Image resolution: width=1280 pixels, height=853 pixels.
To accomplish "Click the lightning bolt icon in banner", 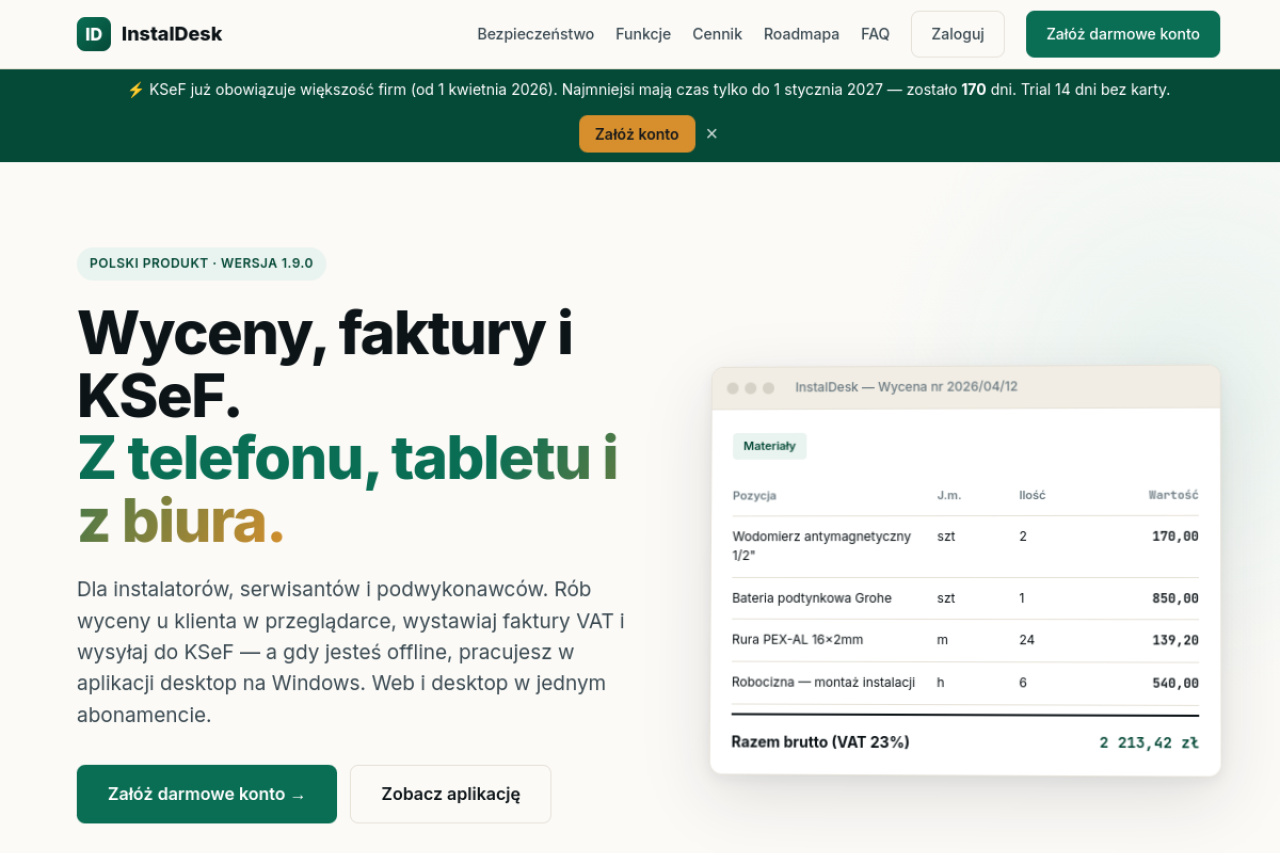I will 136,90.
